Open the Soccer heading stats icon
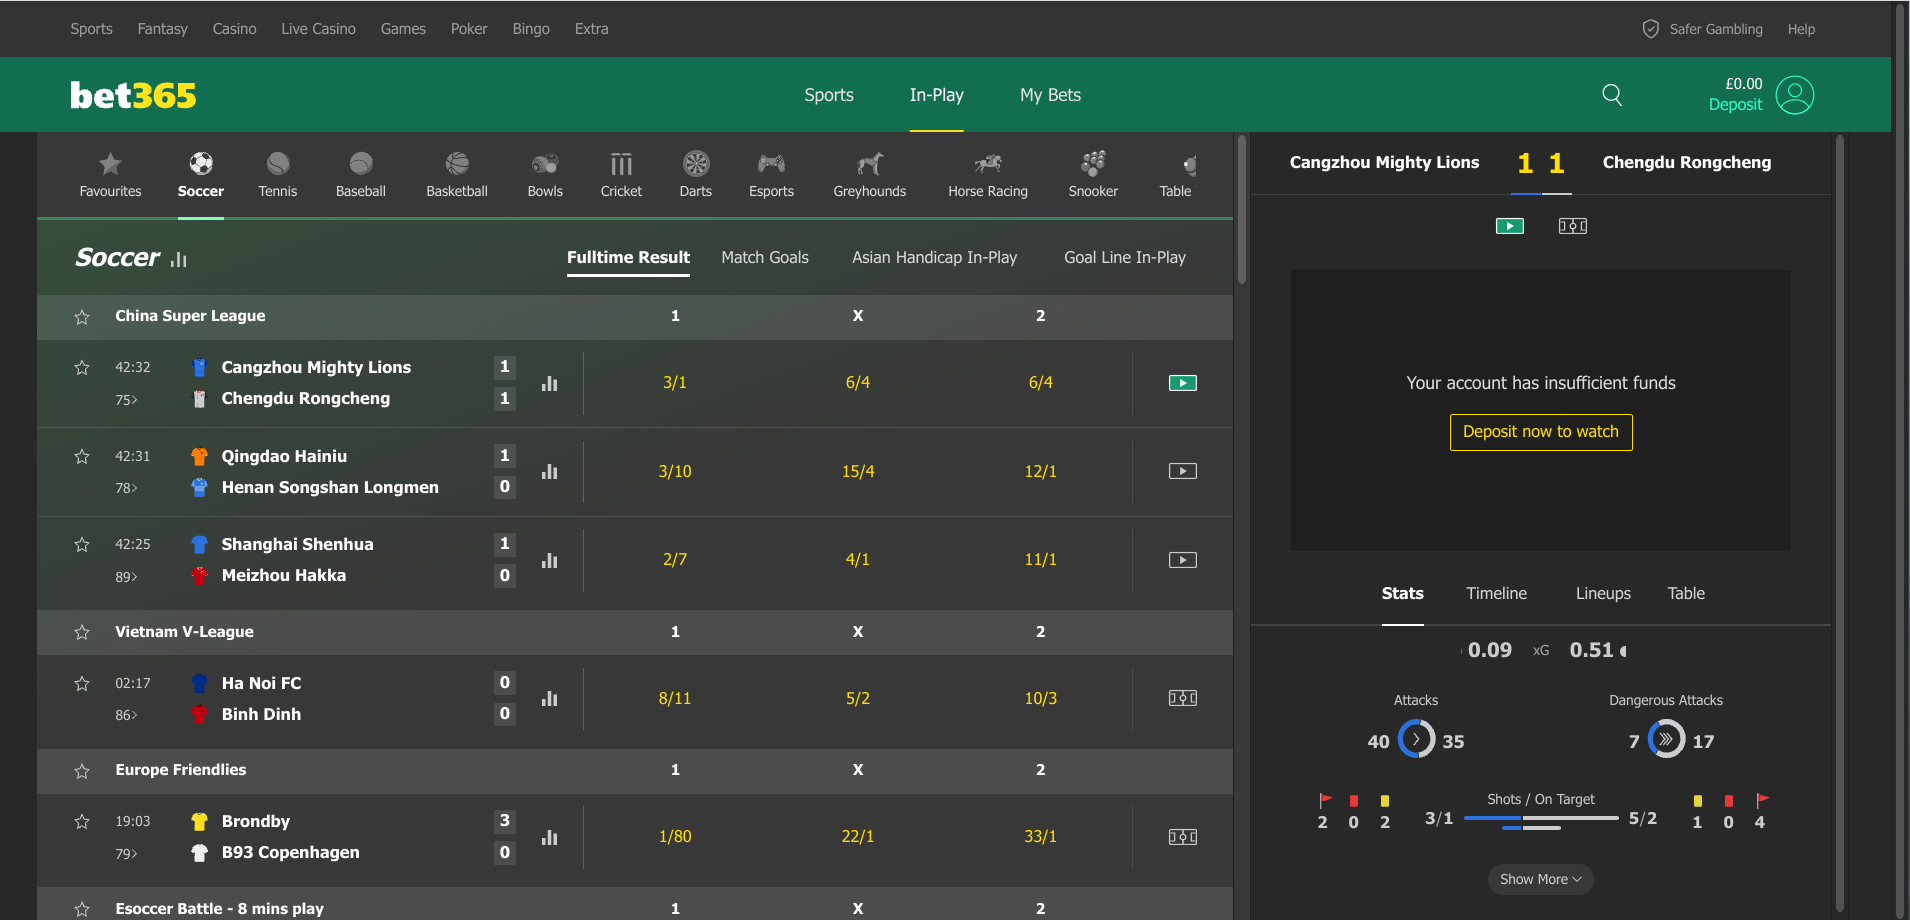1910x920 pixels. tap(179, 260)
